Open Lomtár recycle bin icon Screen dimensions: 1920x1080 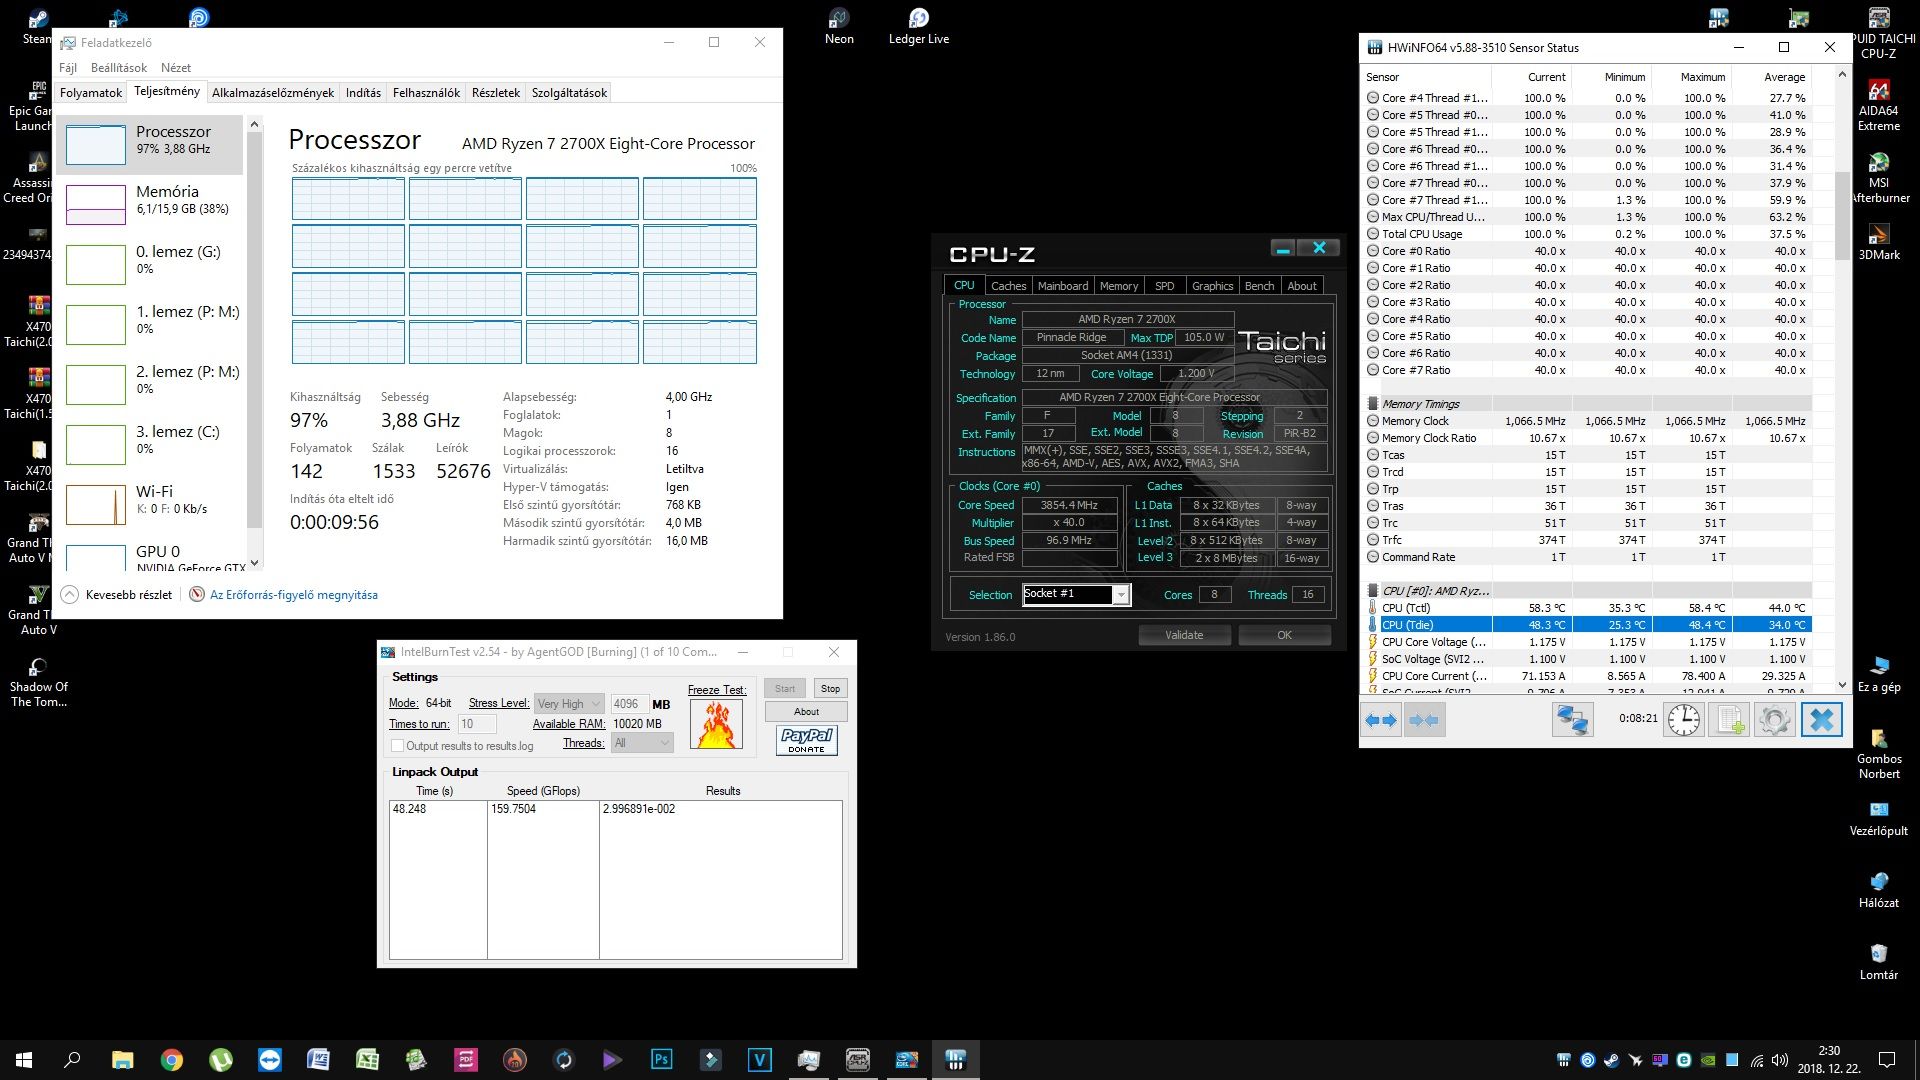pos(1878,961)
